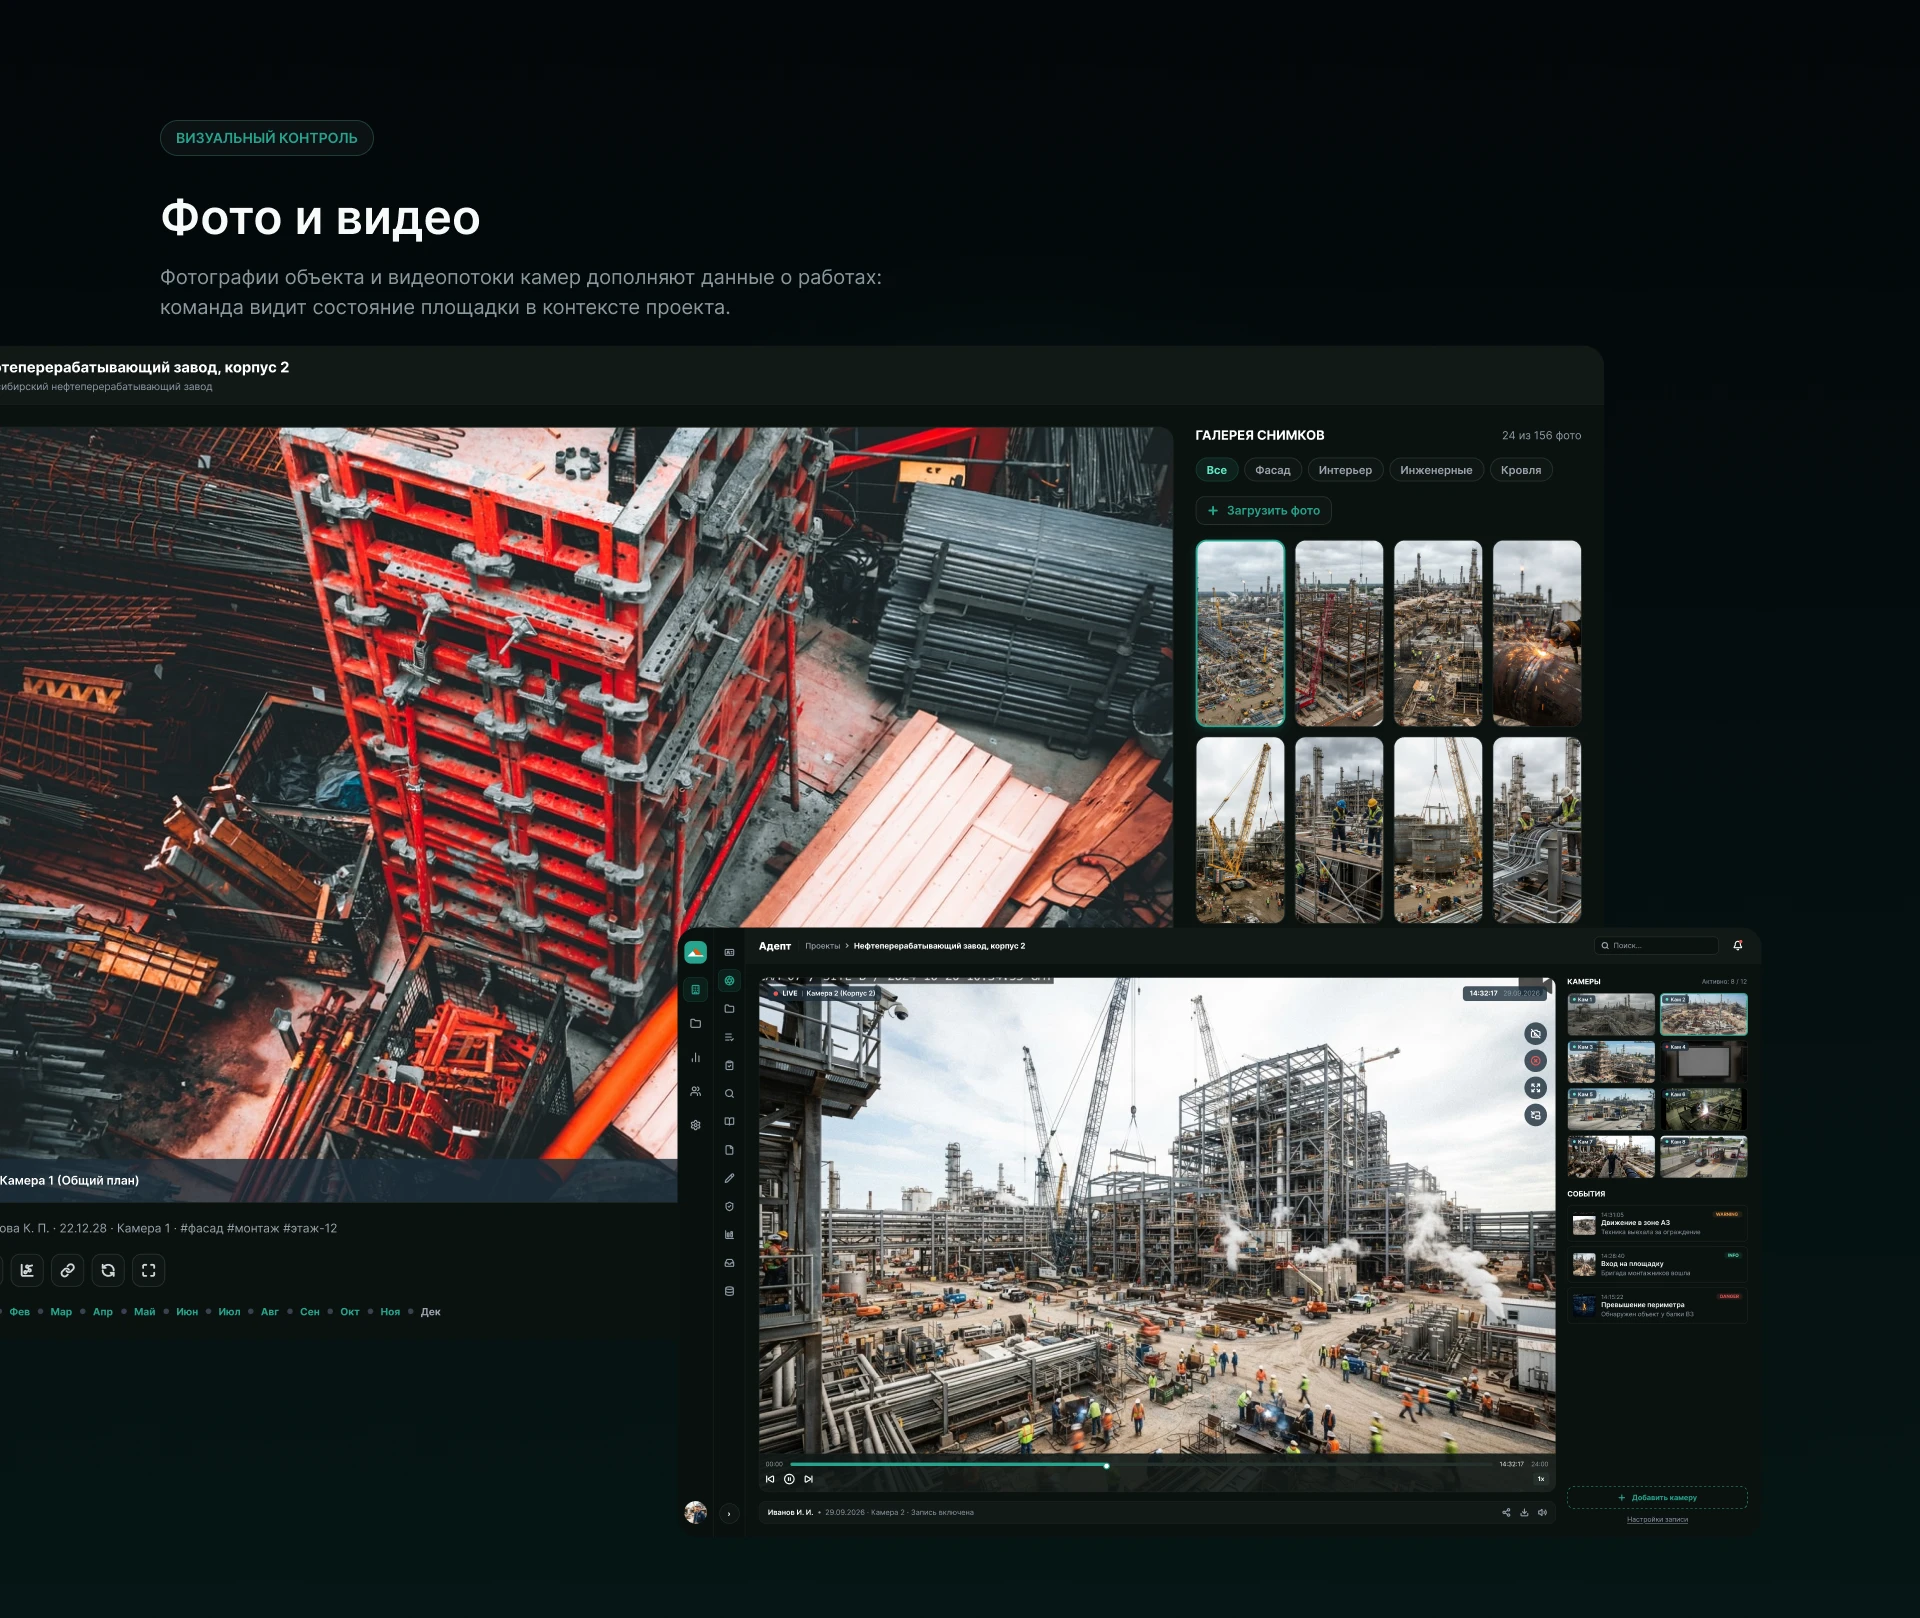The height and width of the screenshot is (1618, 1920).
Task: Click the Загрузить фото button
Action: (x=1263, y=511)
